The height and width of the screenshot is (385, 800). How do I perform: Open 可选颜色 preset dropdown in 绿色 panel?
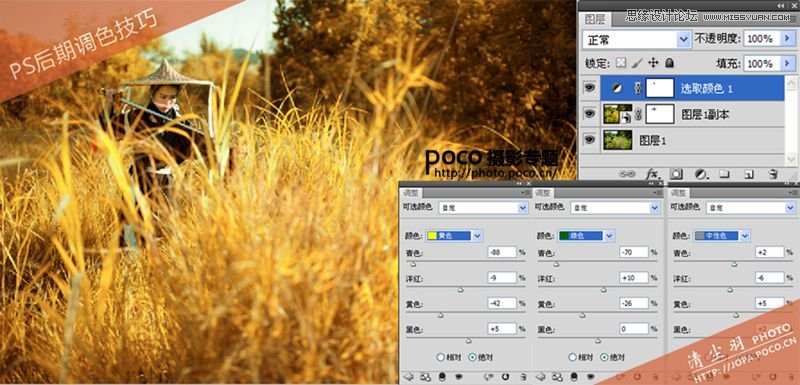click(x=615, y=208)
